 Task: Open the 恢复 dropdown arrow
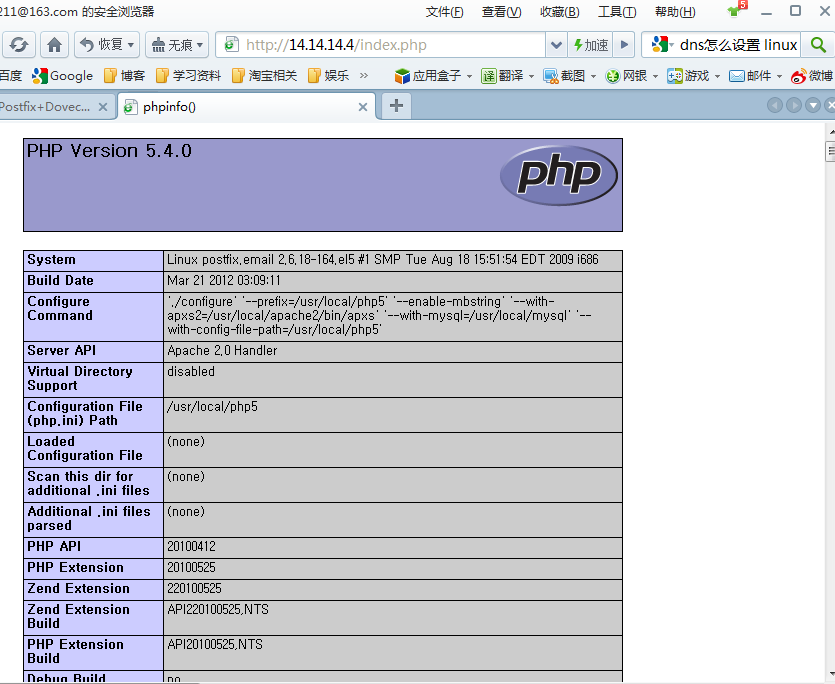(x=131, y=45)
